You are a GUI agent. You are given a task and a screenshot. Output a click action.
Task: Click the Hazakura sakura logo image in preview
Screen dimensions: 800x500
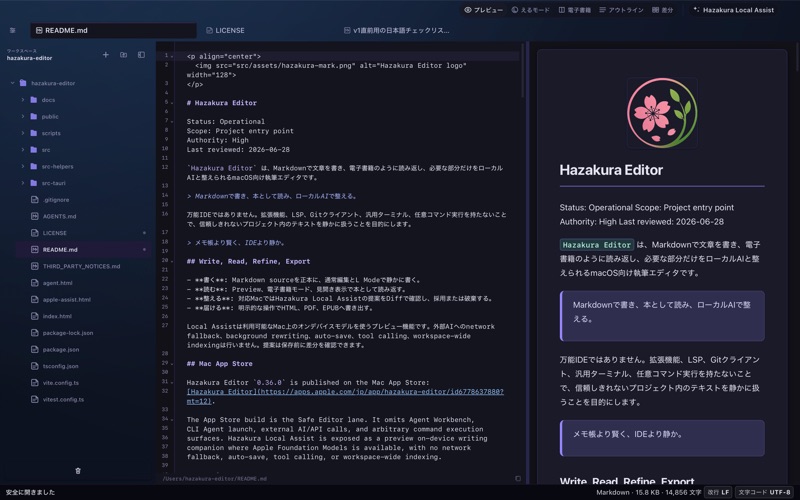(x=662, y=113)
